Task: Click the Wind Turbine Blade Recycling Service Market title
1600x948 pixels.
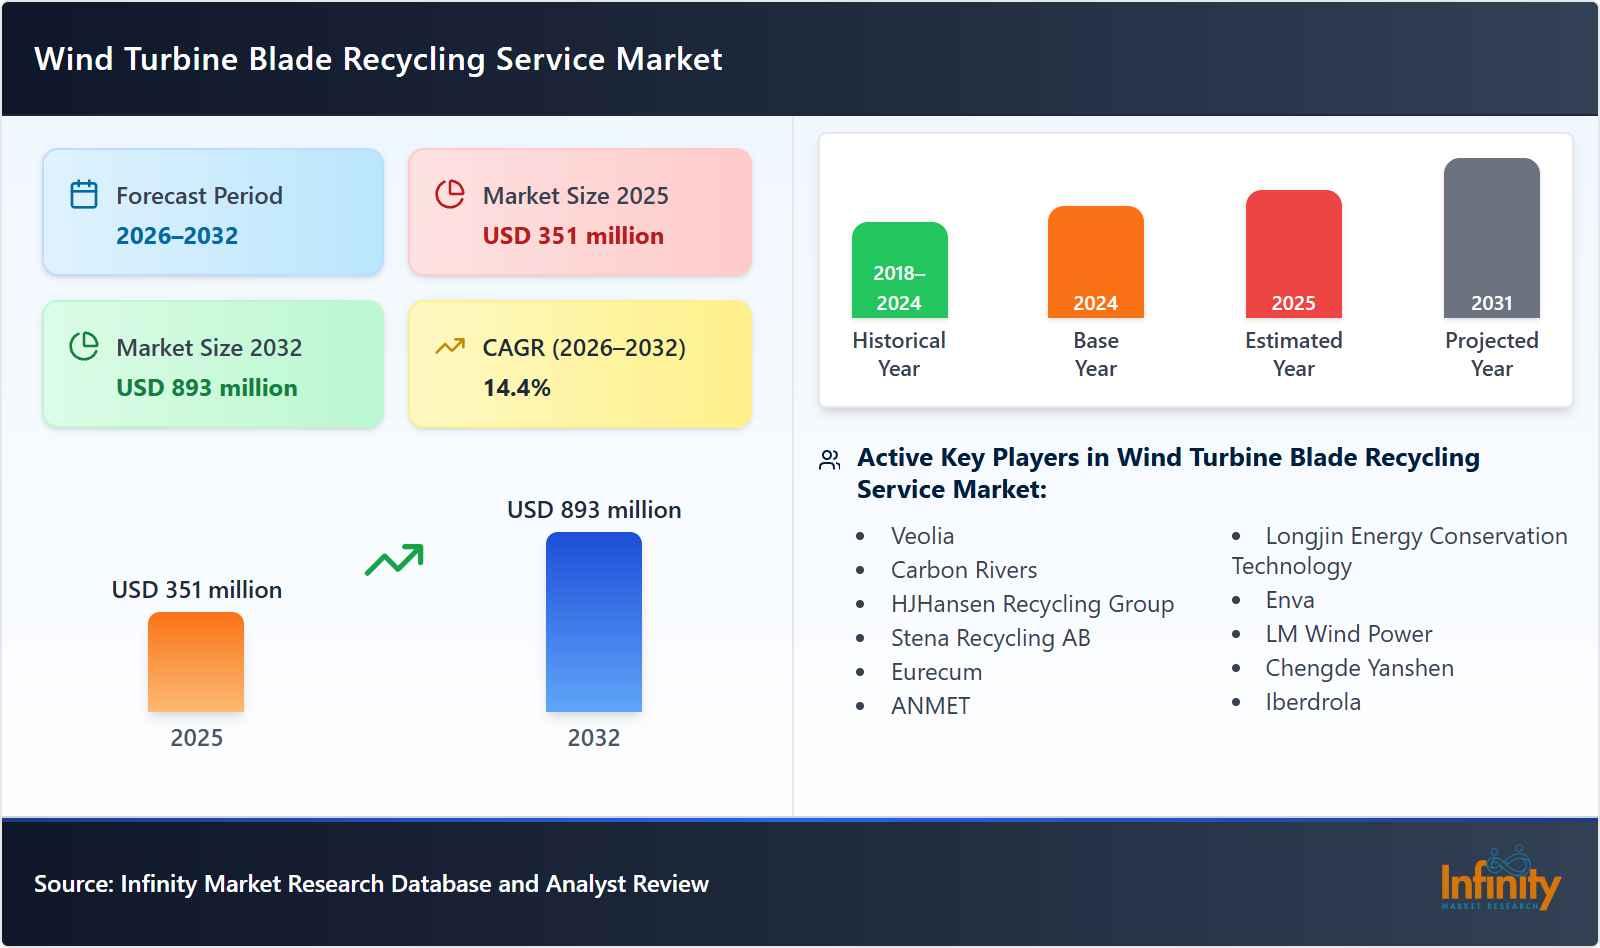Action: [x=377, y=59]
